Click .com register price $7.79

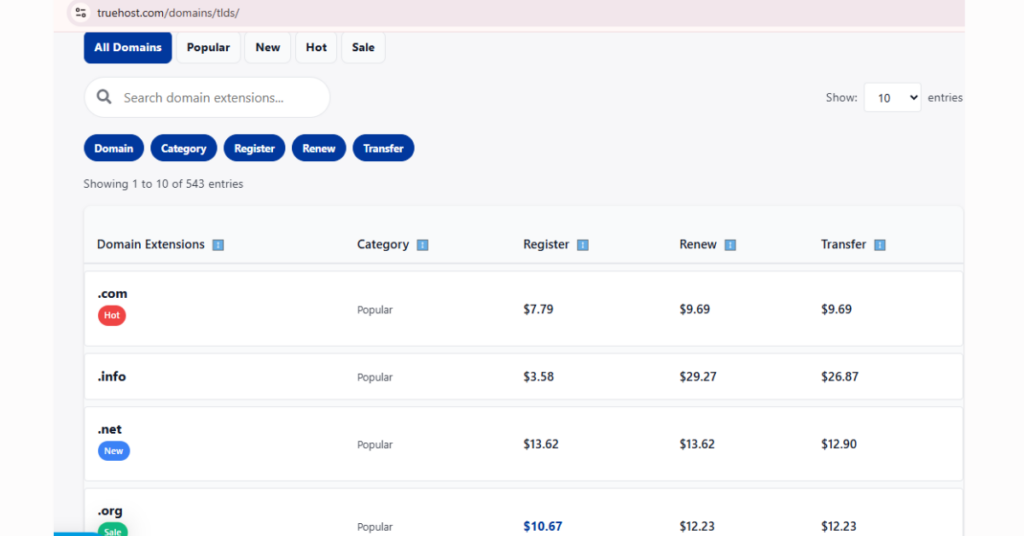[x=538, y=309]
